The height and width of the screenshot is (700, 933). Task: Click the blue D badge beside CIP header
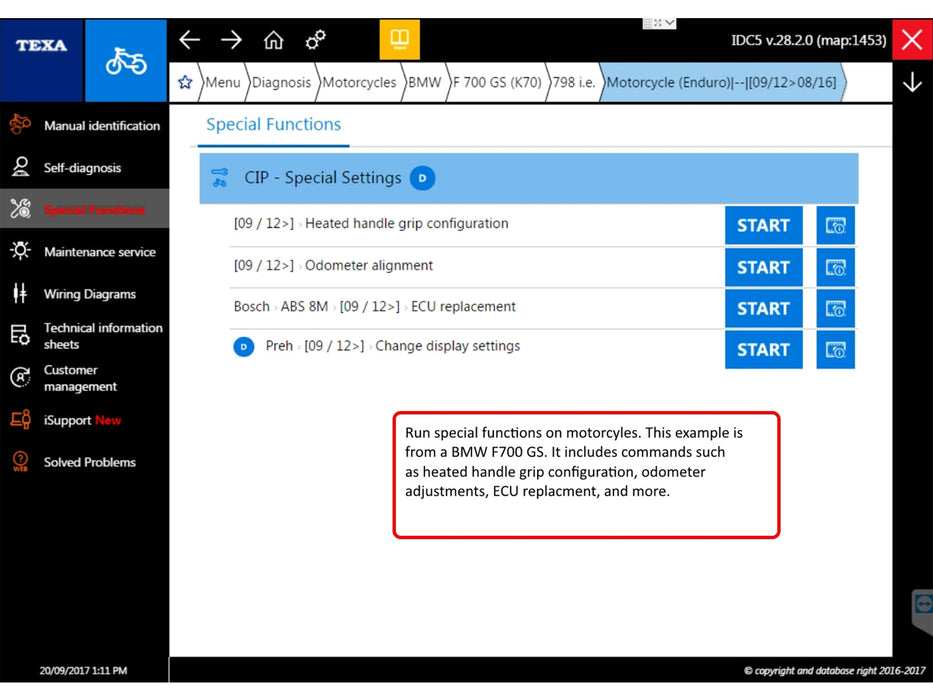click(422, 178)
